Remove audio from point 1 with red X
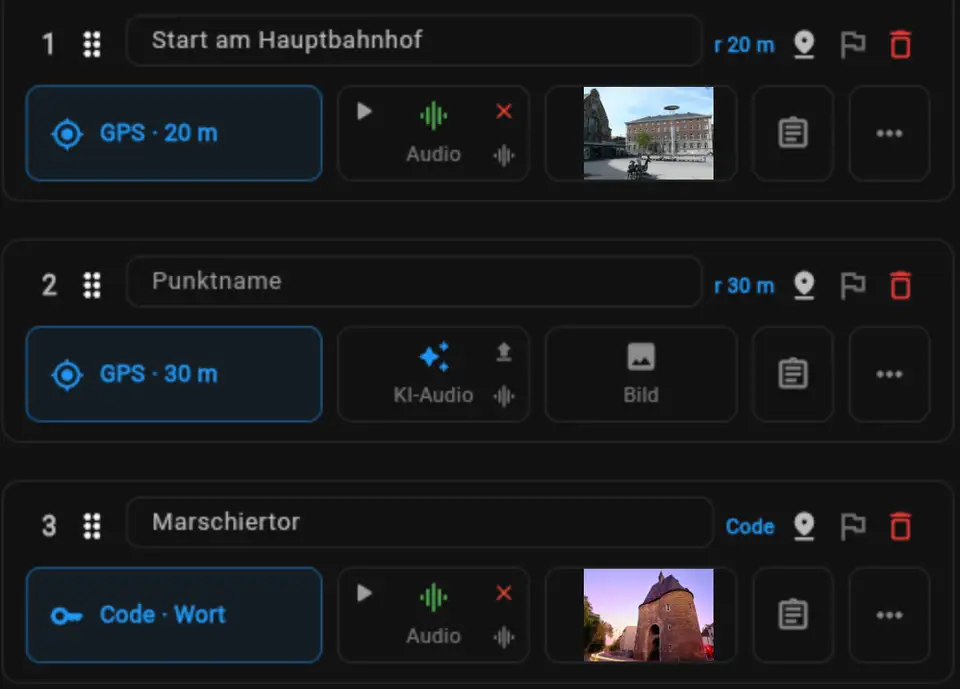Image resolution: width=960 pixels, height=689 pixels. pos(504,111)
